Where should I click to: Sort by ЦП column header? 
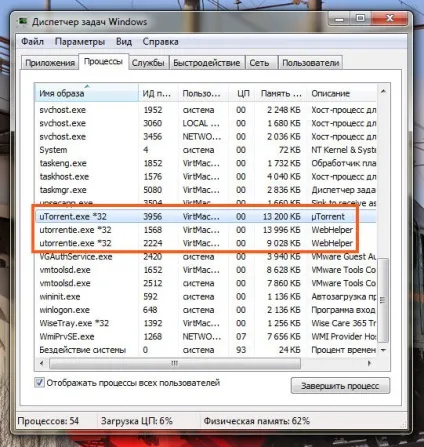click(242, 93)
